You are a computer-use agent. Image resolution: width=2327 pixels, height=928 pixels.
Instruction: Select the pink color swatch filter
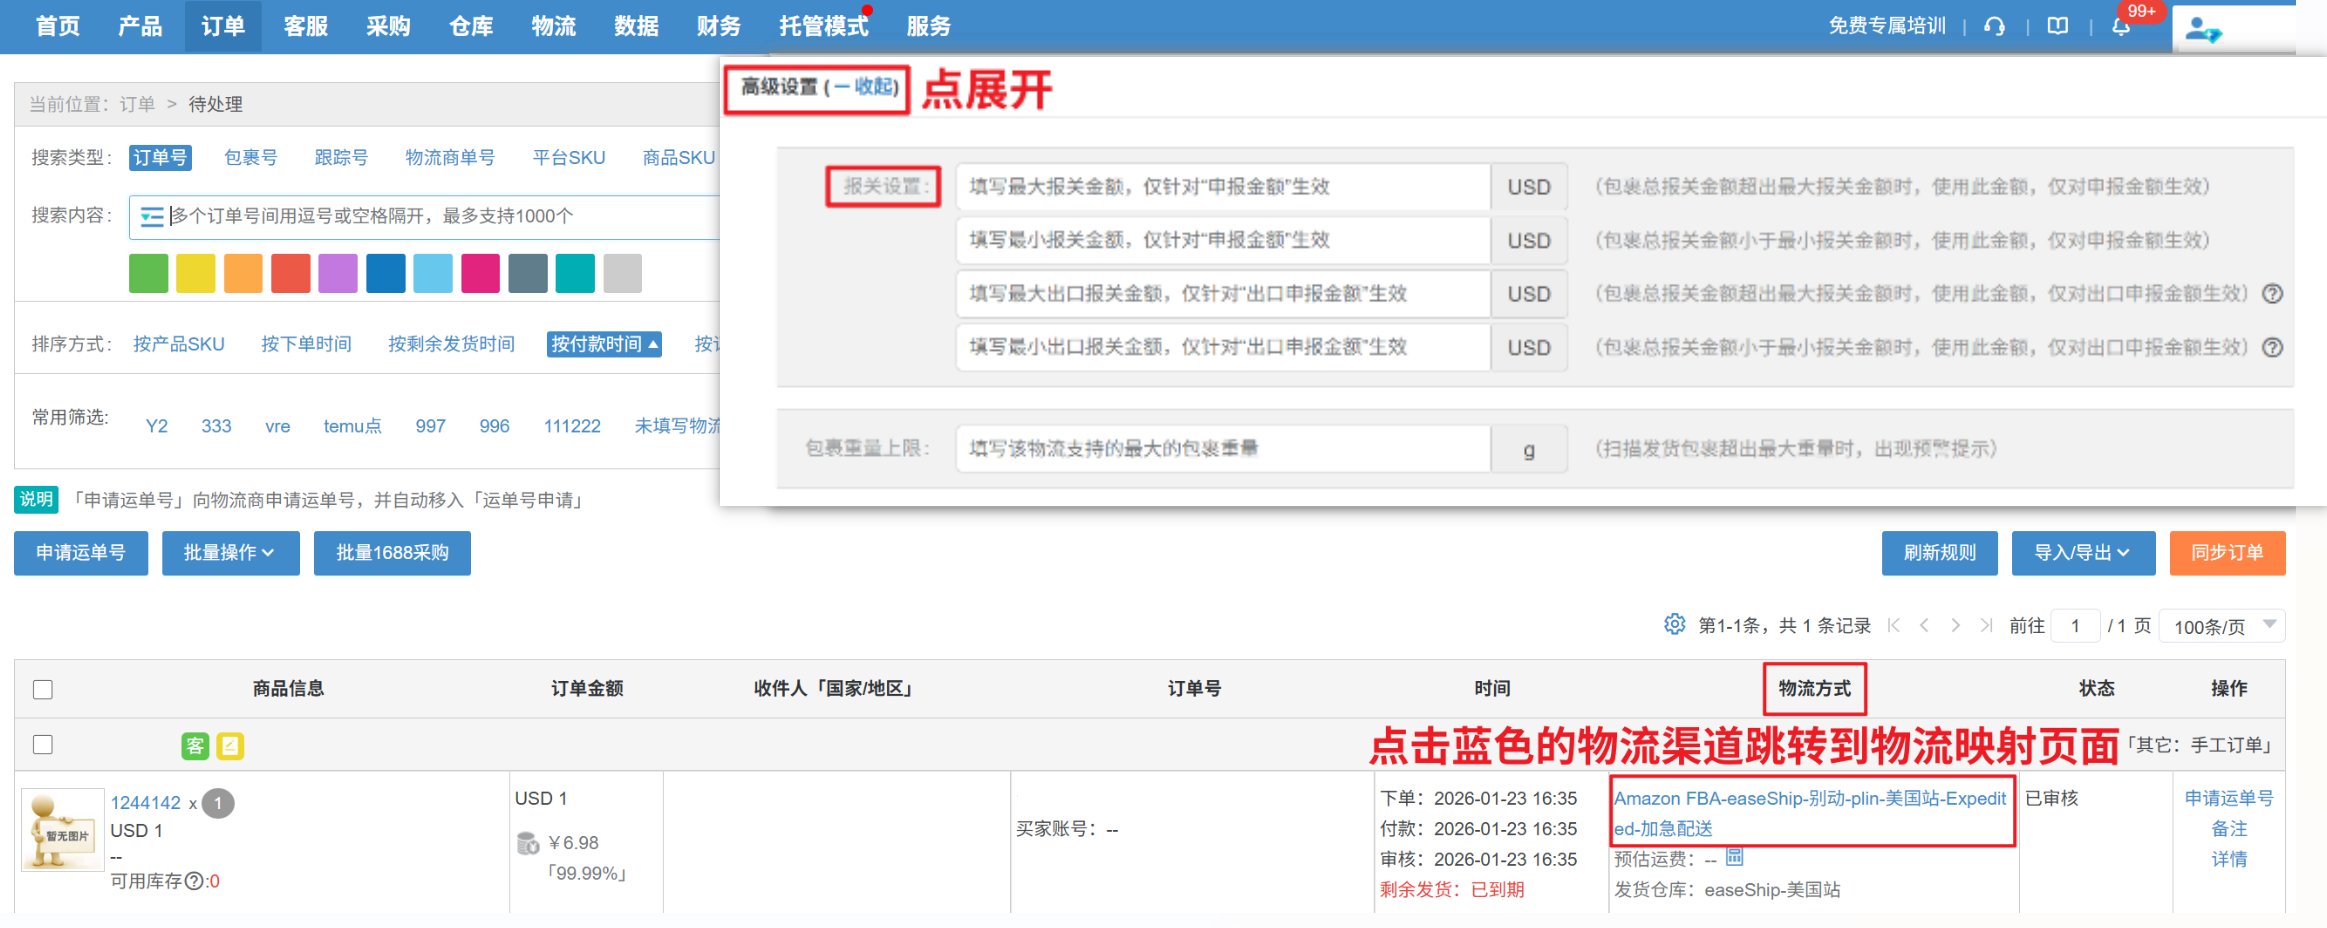click(480, 274)
